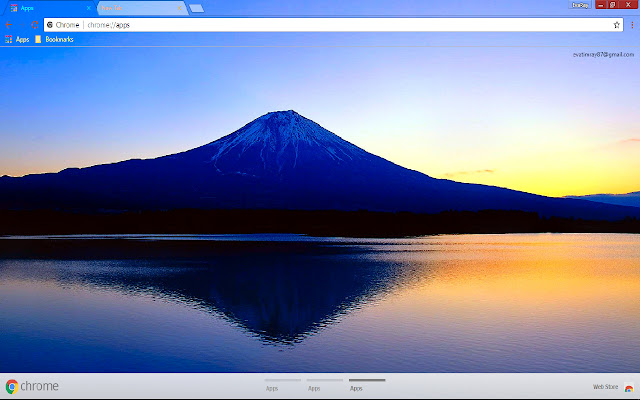Open the Chrome three-dot menu

(632, 25)
